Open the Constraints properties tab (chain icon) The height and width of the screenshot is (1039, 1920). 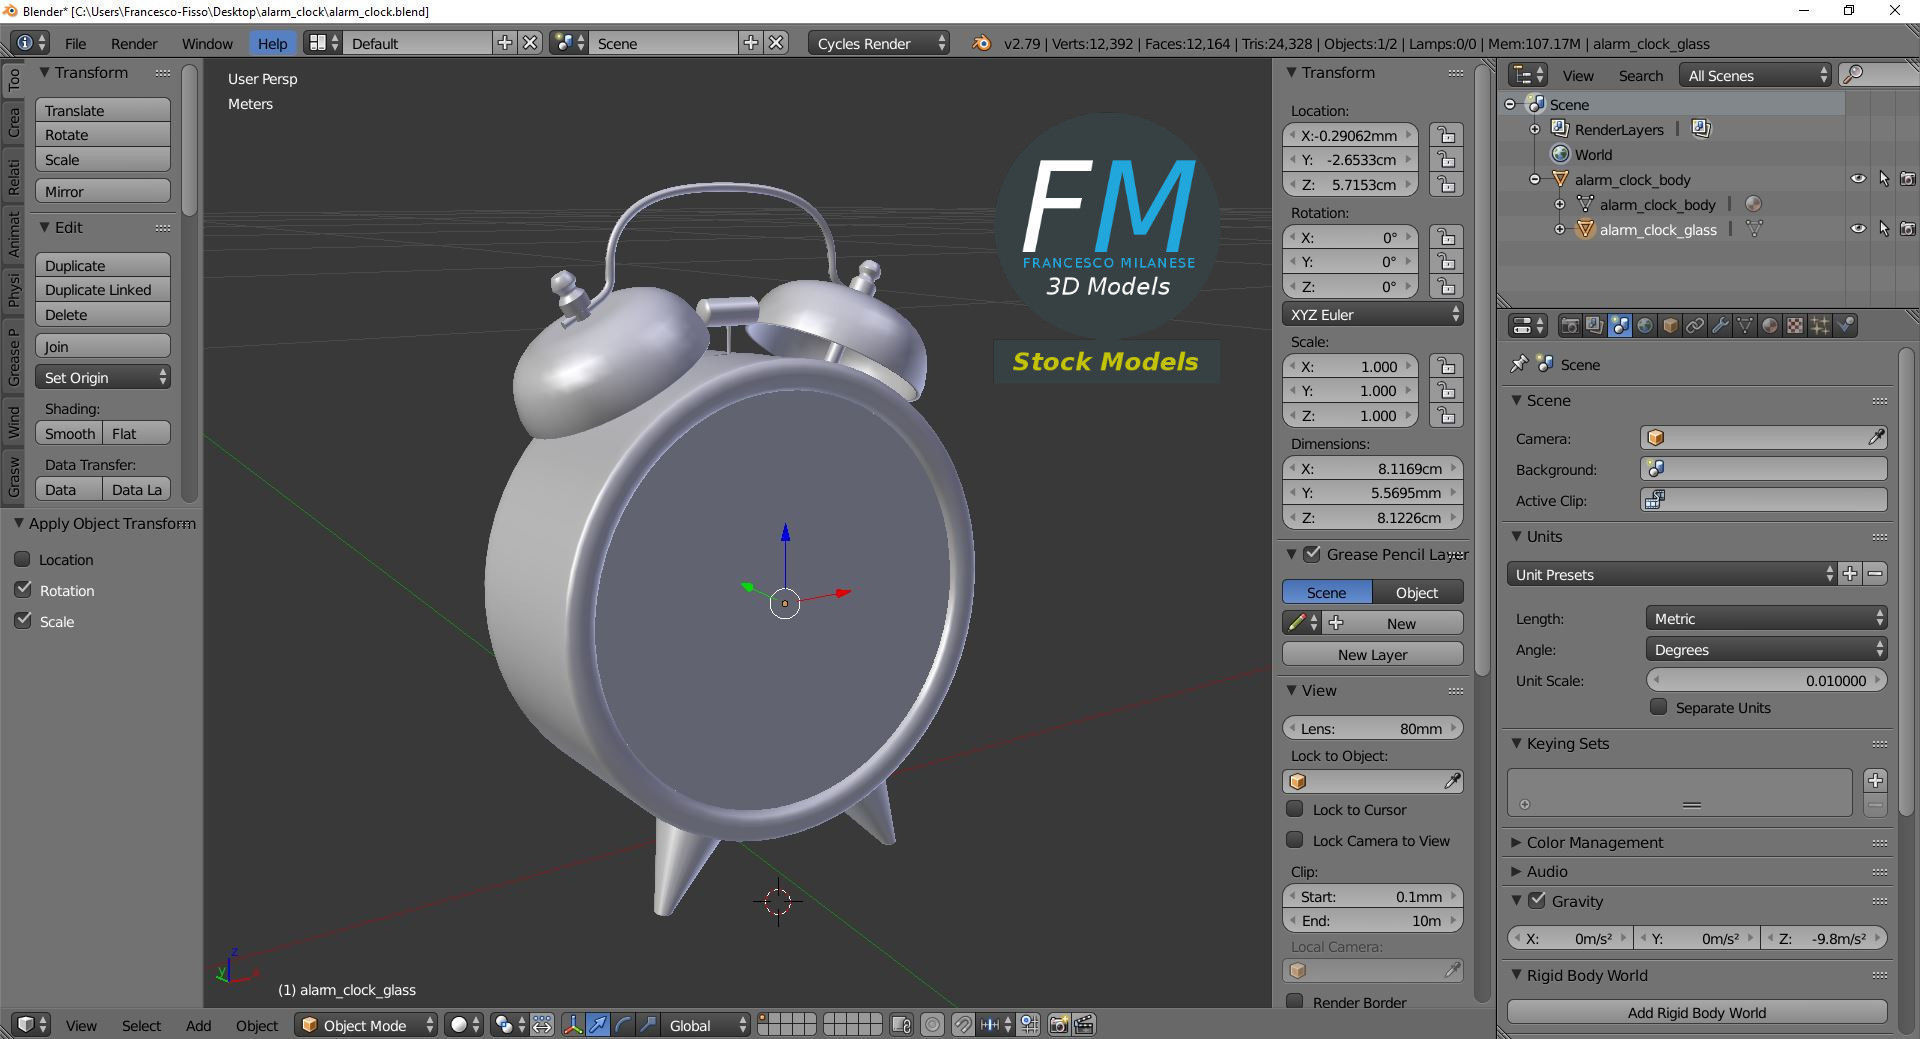point(1695,326)
